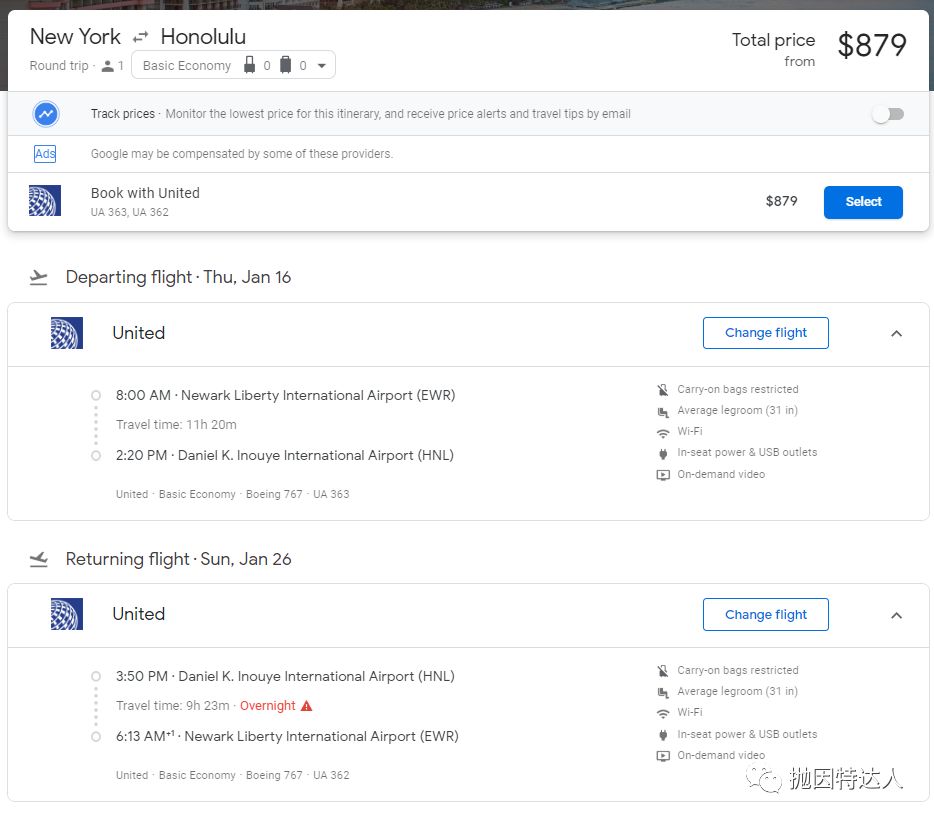Image resolution: width=934 pixels, height=820 pixels.
Task: Click the Round trip label
Action: [59, 66]
